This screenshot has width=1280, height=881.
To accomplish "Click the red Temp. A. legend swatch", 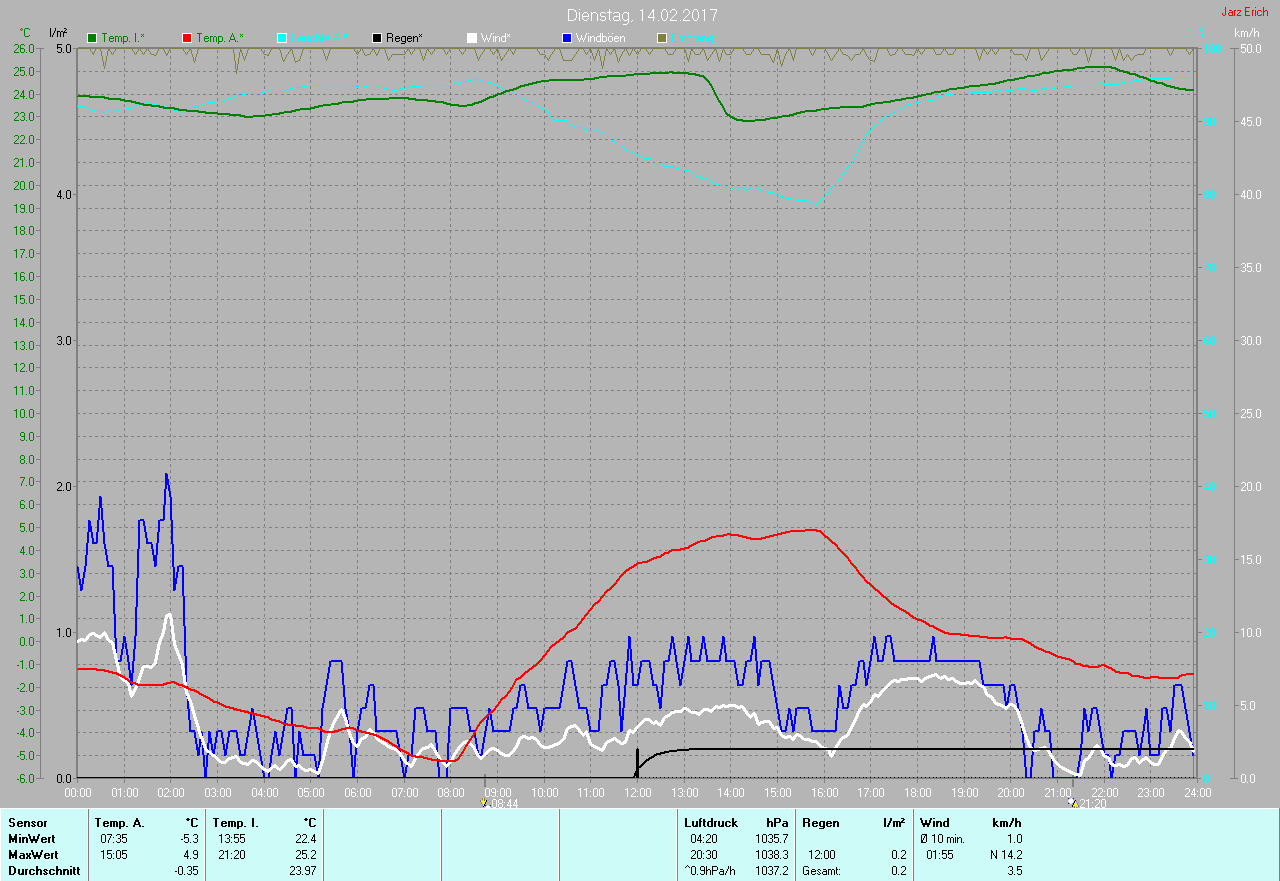I will [187, 38].
